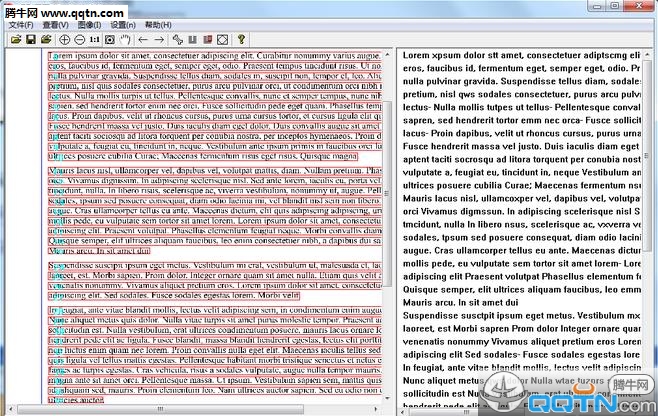658x416 pixels.
Task: Open the 图像(I) menu
Action: pos(89,25)
